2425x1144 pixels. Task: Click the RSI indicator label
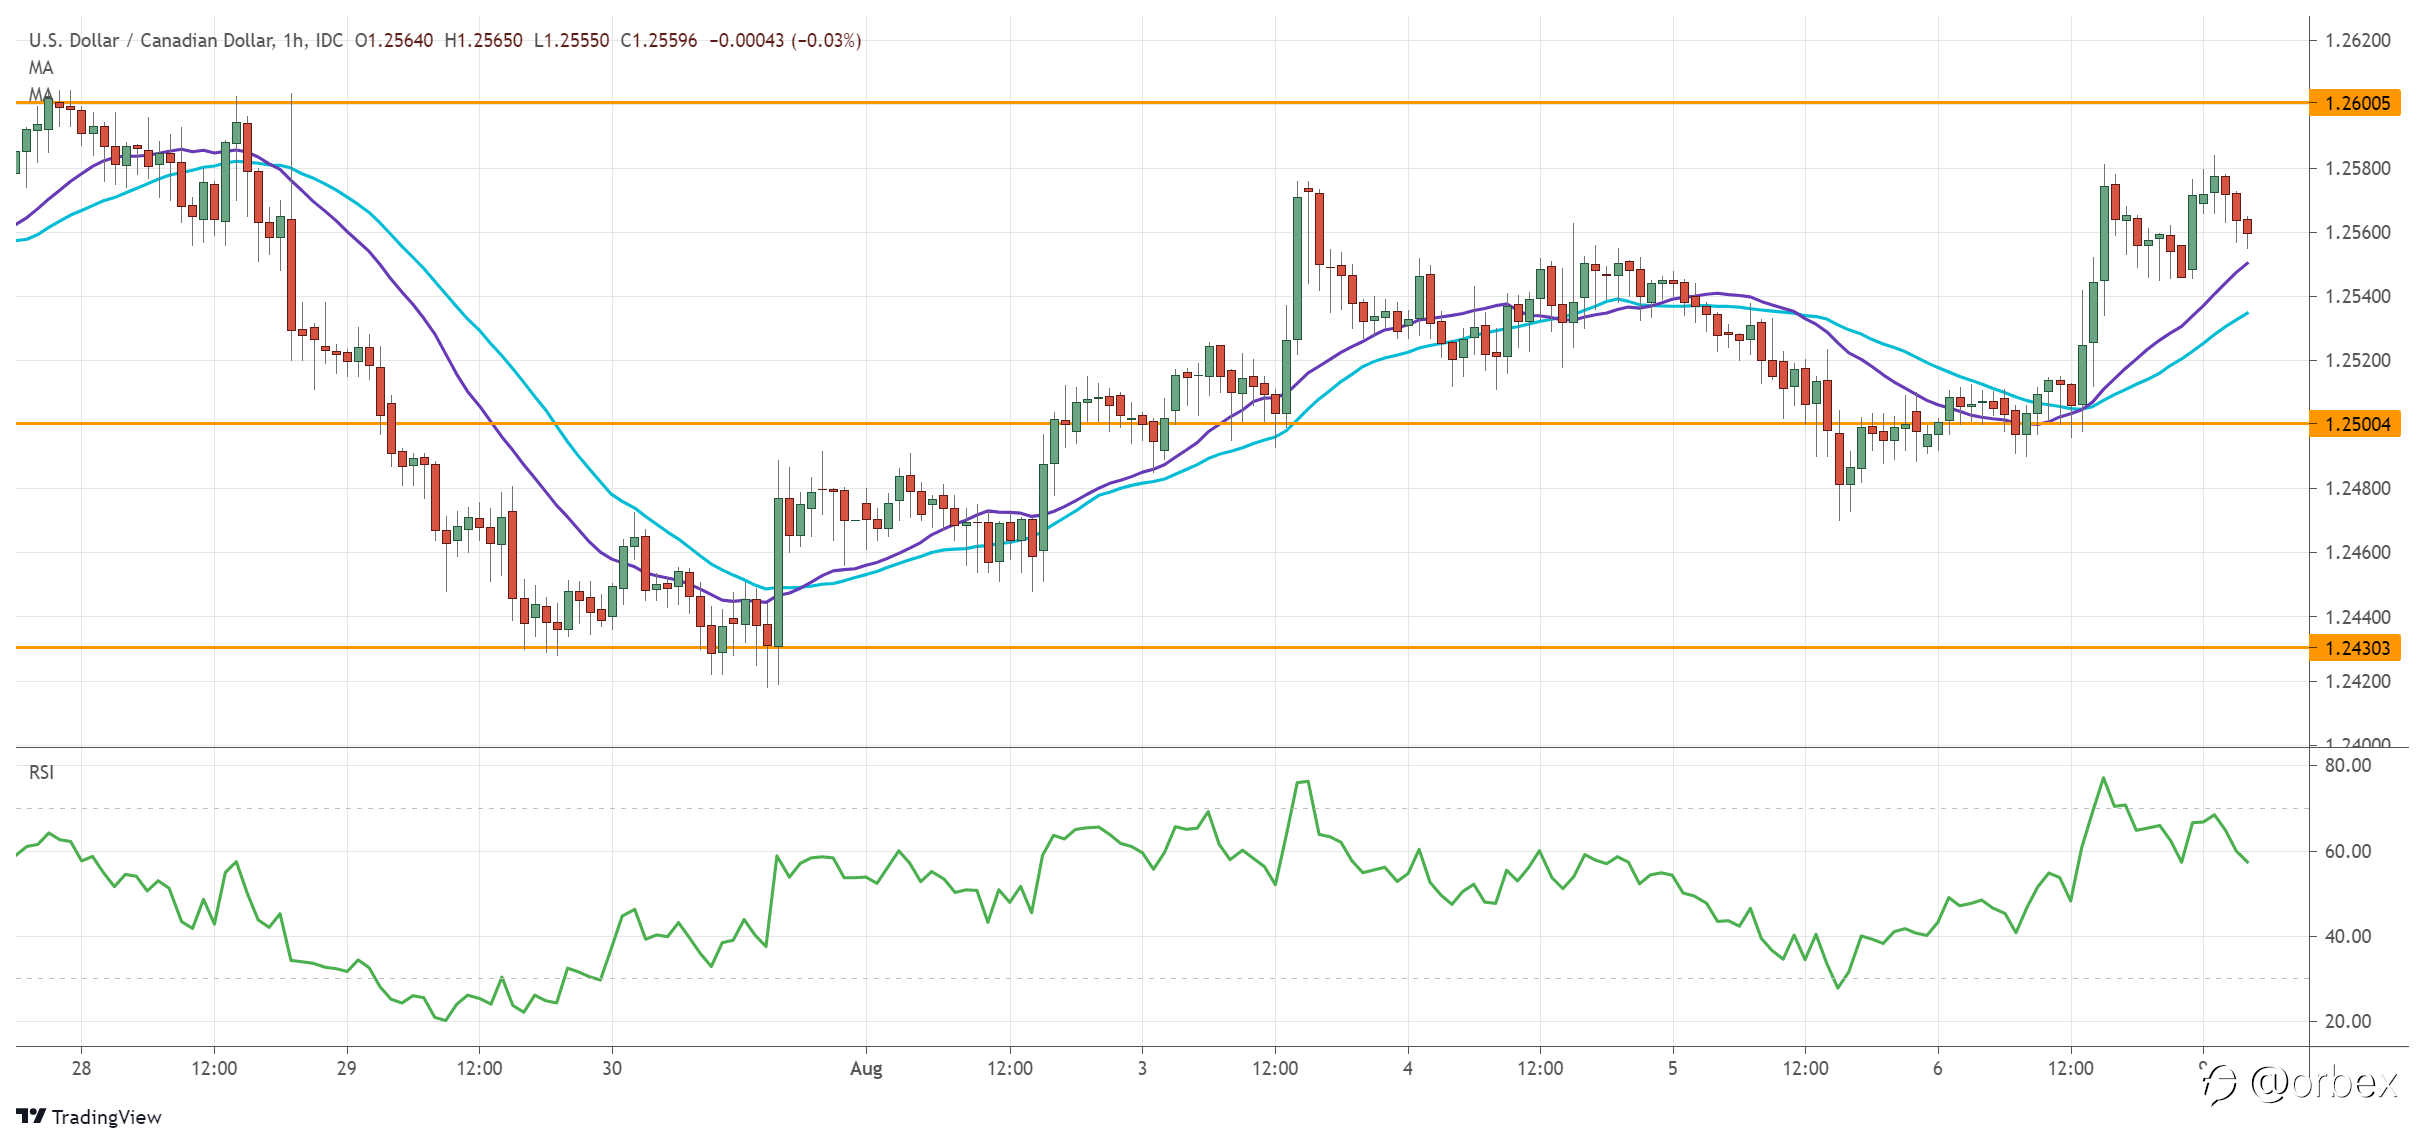coord(41,772)
